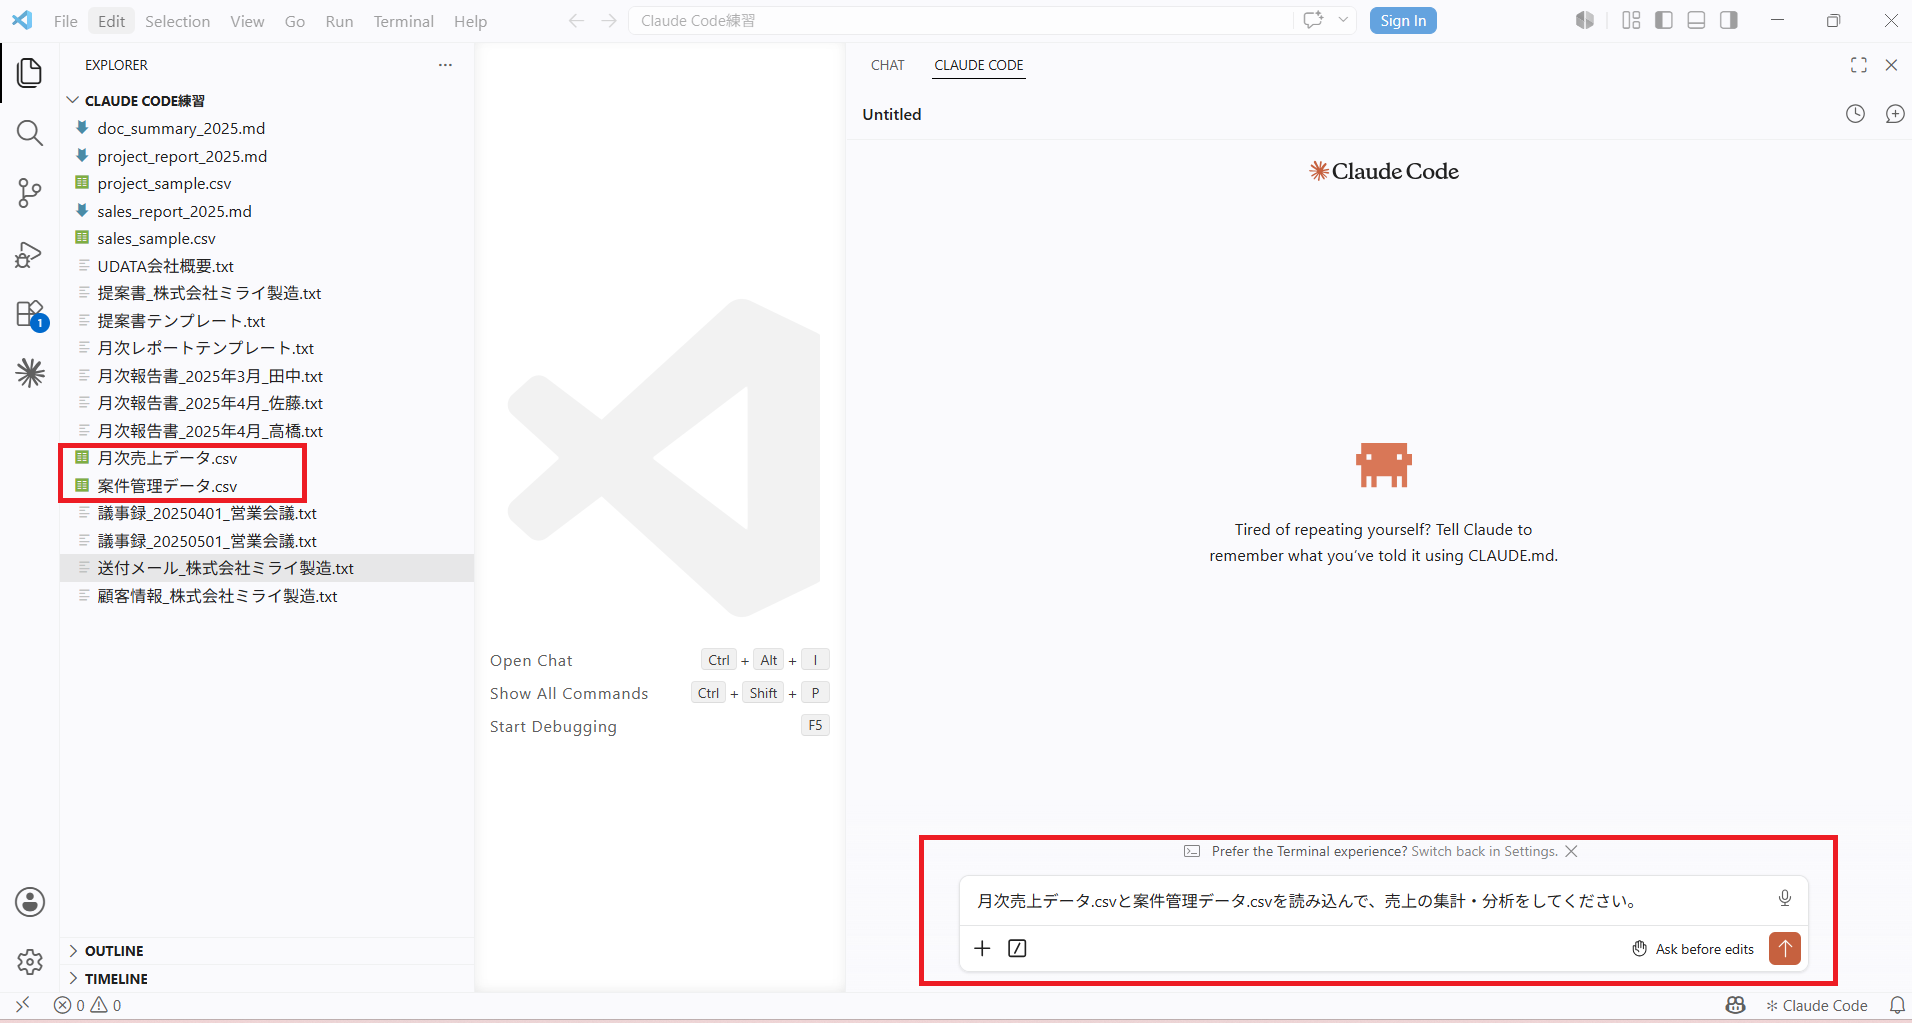Open the Go menu

294,21
